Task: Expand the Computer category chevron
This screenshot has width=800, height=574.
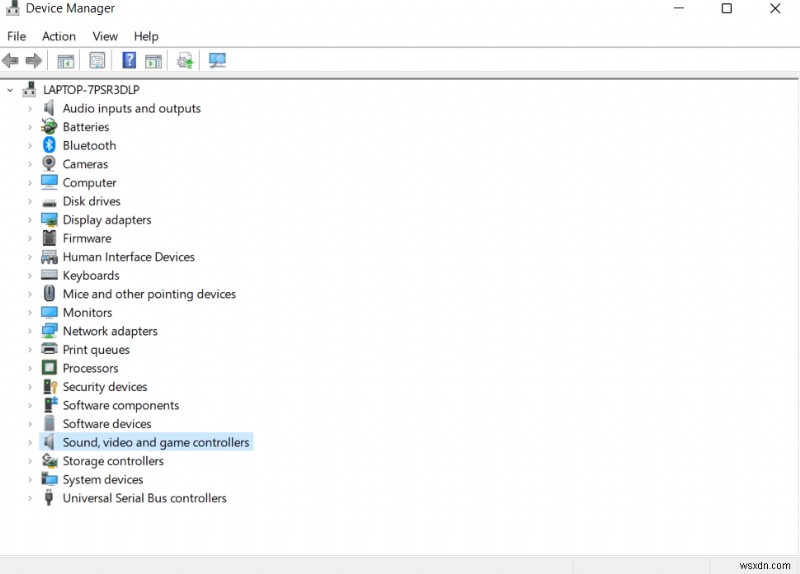Action: pyautogui.click(x=30, y=183)
